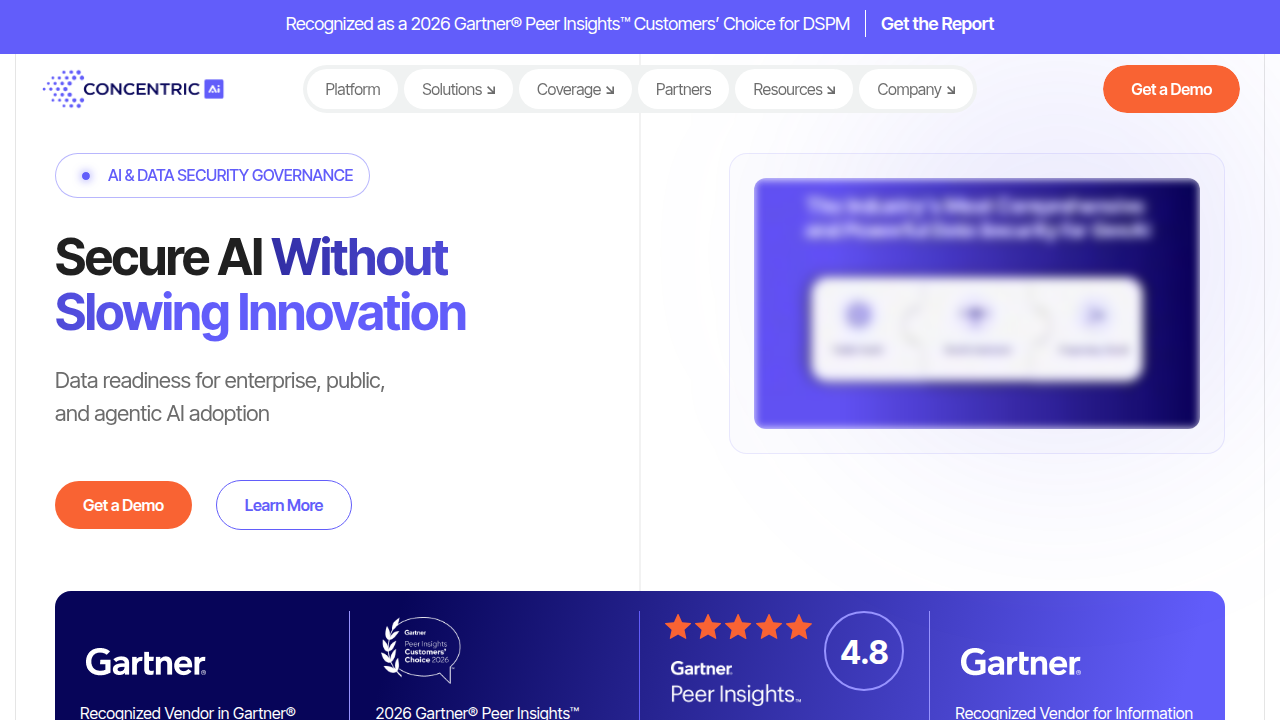Open the blurred purple product preview
The image size is (1280, 720).
point(977,303)
